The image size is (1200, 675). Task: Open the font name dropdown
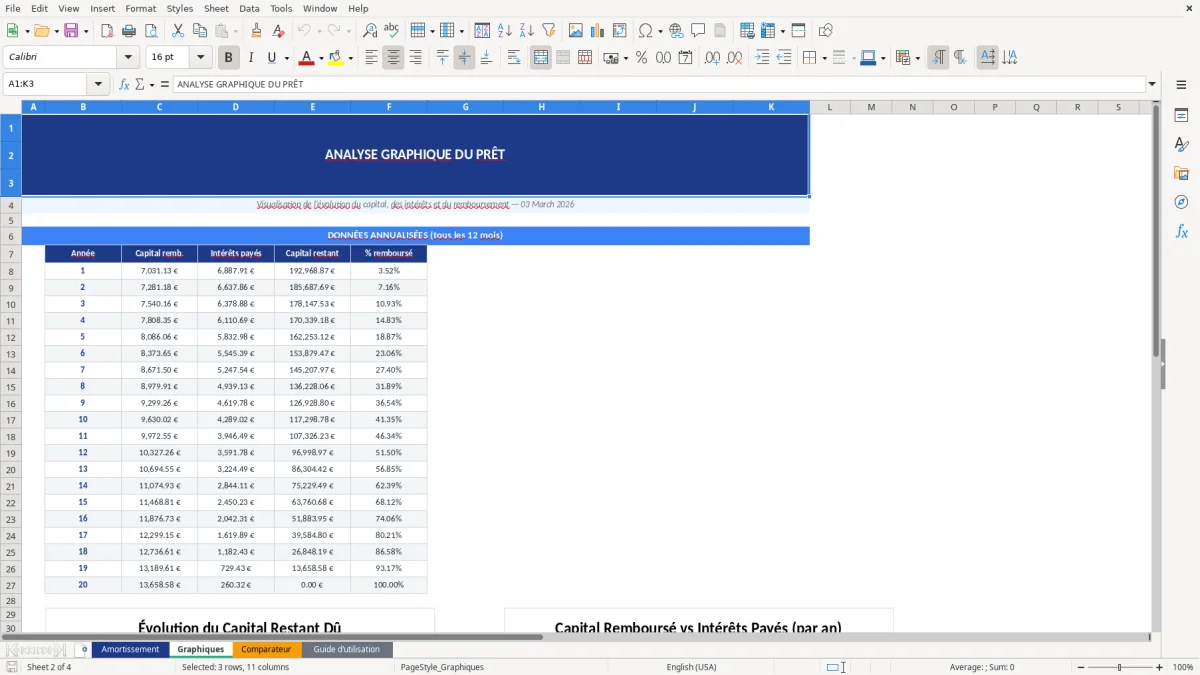coord(127,57)
